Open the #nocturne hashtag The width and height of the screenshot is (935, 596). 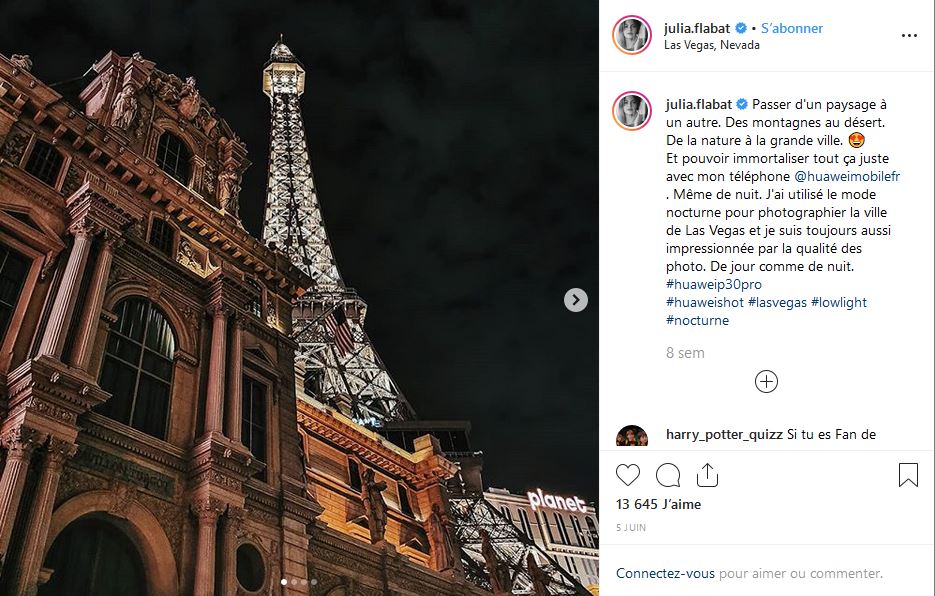697,320
